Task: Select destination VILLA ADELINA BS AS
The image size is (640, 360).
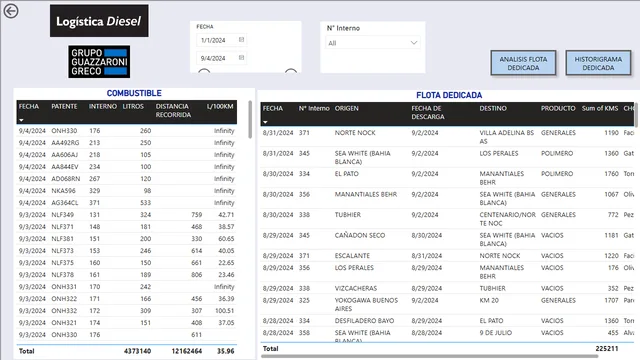Action: click(507, 137)
